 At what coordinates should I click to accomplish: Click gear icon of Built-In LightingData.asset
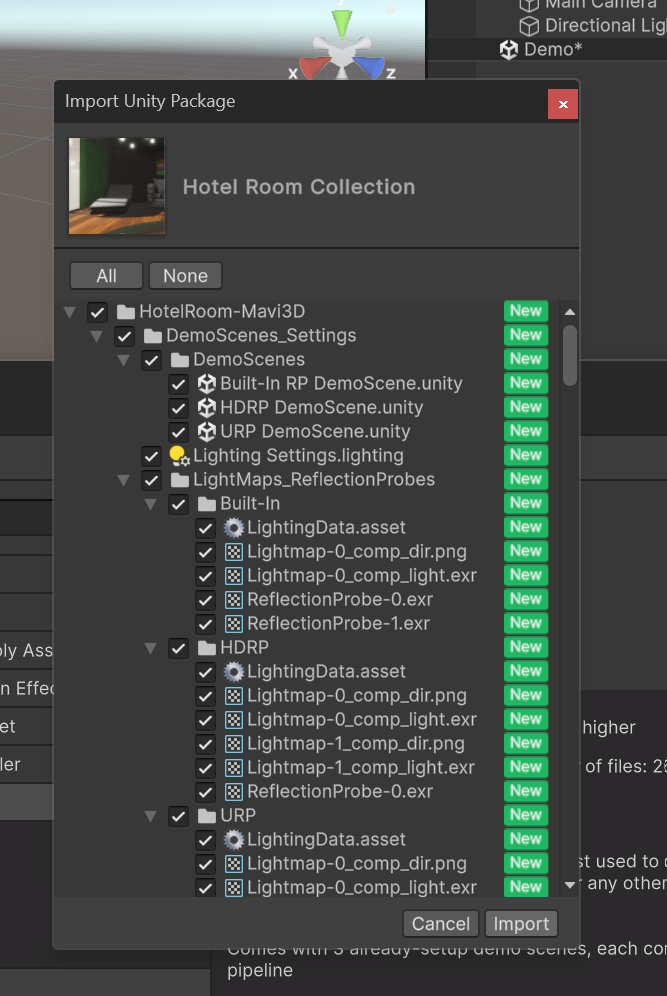(x=234, y=528)
